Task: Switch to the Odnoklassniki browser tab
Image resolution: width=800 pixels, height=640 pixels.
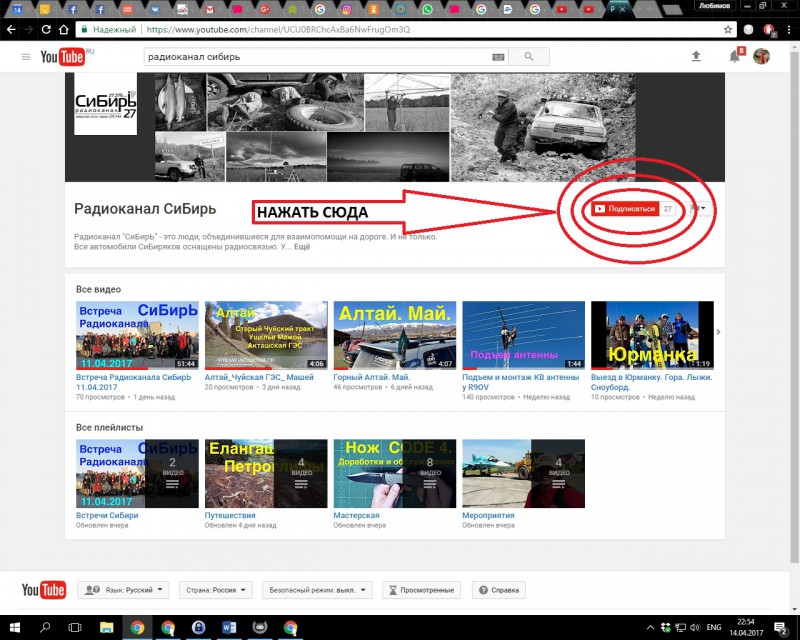Action: pyautogui.click(x=374, y=9)
